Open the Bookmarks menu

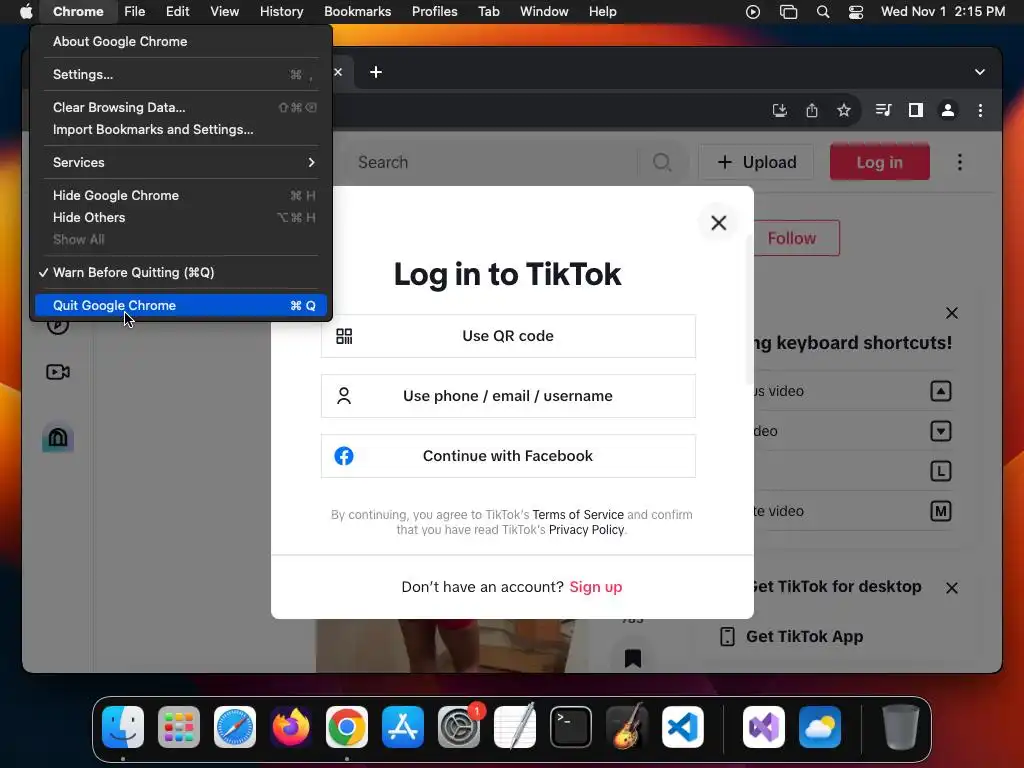click(357, 12)
